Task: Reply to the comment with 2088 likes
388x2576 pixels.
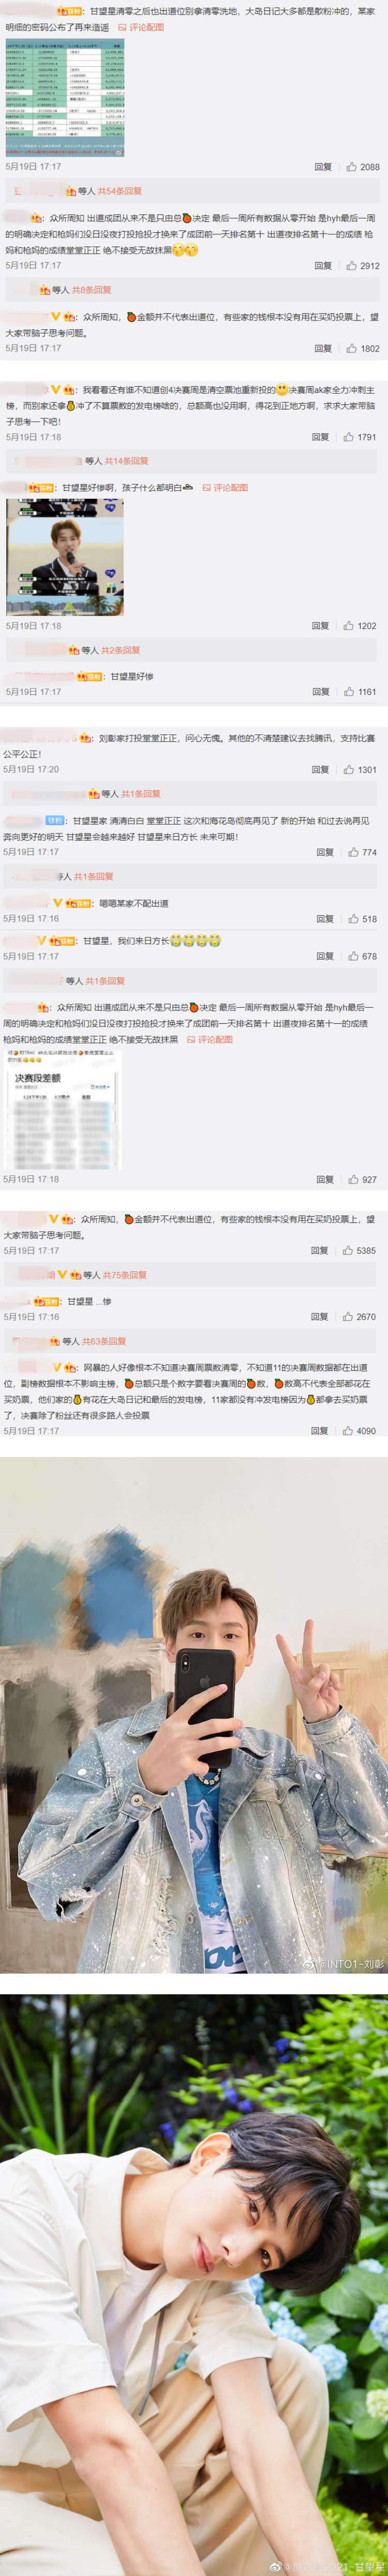Action: click(x=323, y=167)
